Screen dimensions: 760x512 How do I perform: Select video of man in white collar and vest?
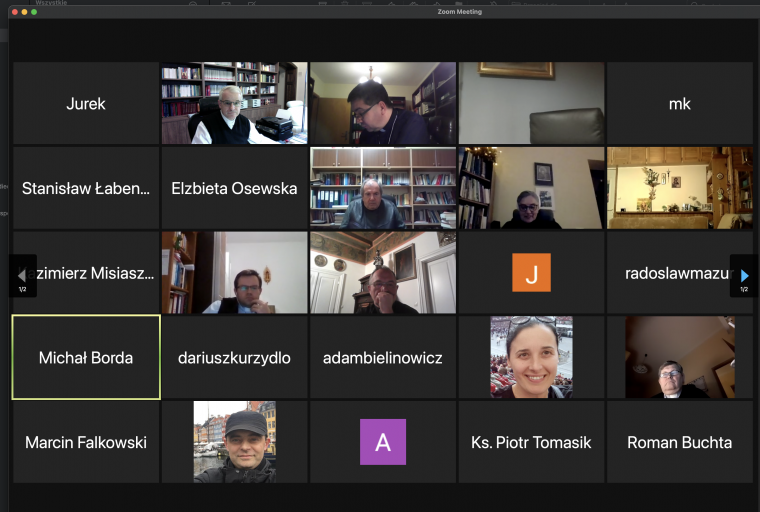pos(235,103)
